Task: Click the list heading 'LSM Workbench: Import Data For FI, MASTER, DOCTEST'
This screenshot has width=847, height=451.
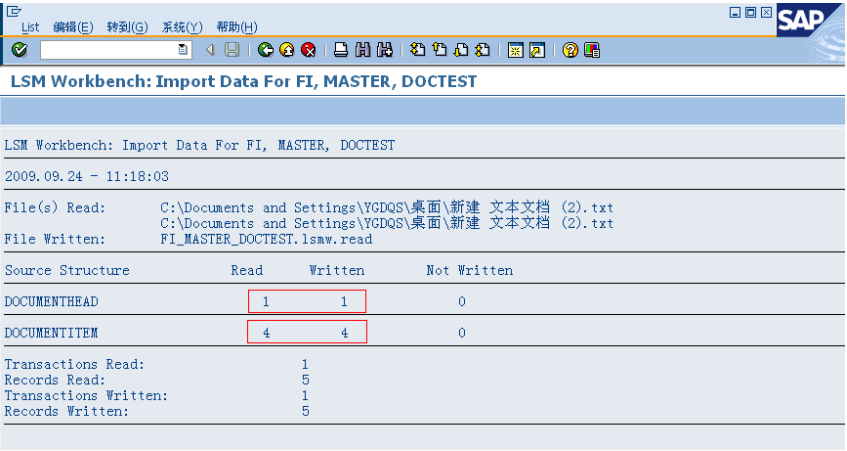Action: tap(199, 145)
